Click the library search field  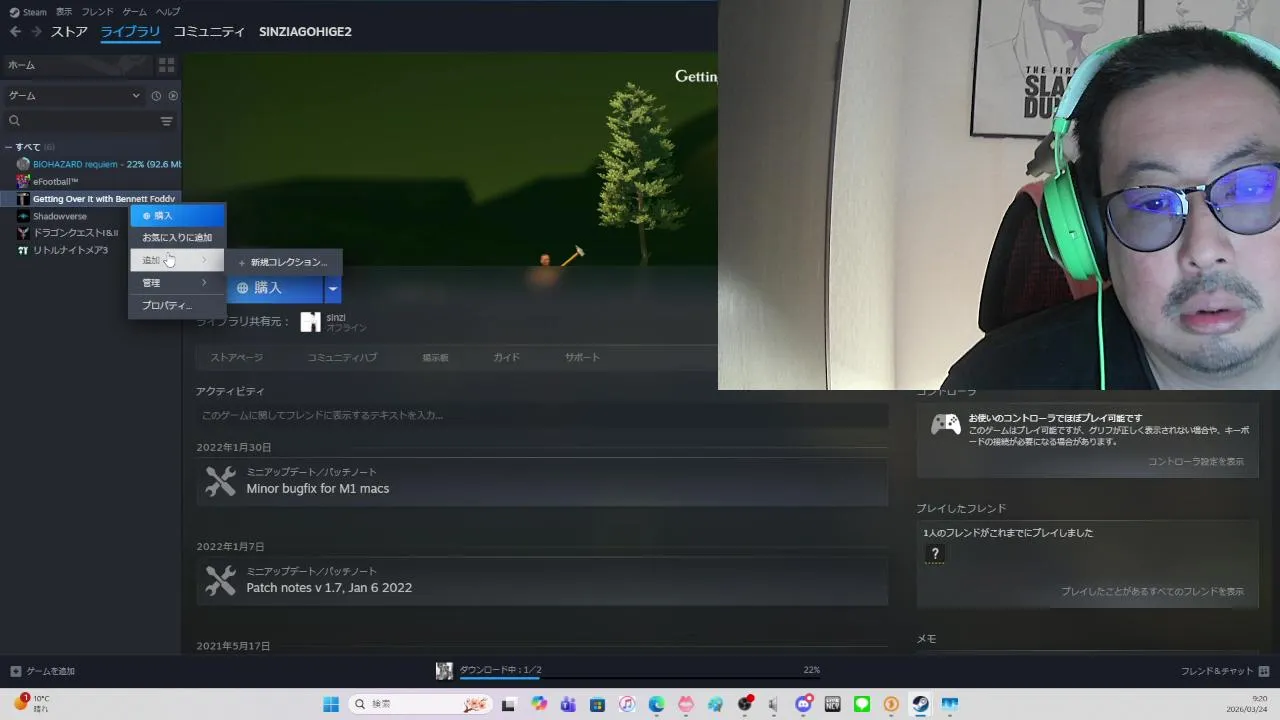point(90,121)
